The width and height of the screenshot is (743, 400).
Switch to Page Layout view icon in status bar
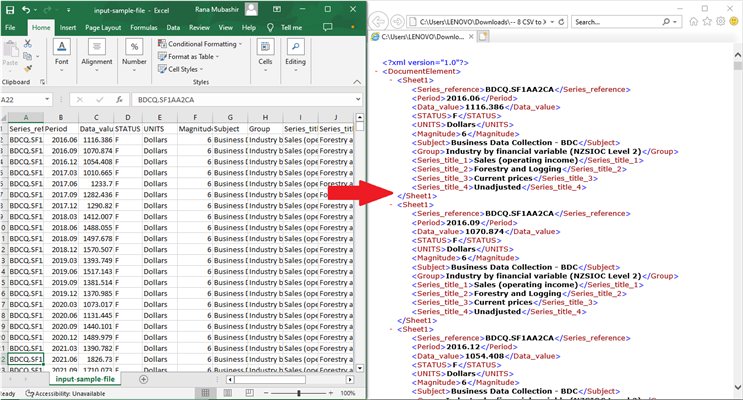point(228,393)
